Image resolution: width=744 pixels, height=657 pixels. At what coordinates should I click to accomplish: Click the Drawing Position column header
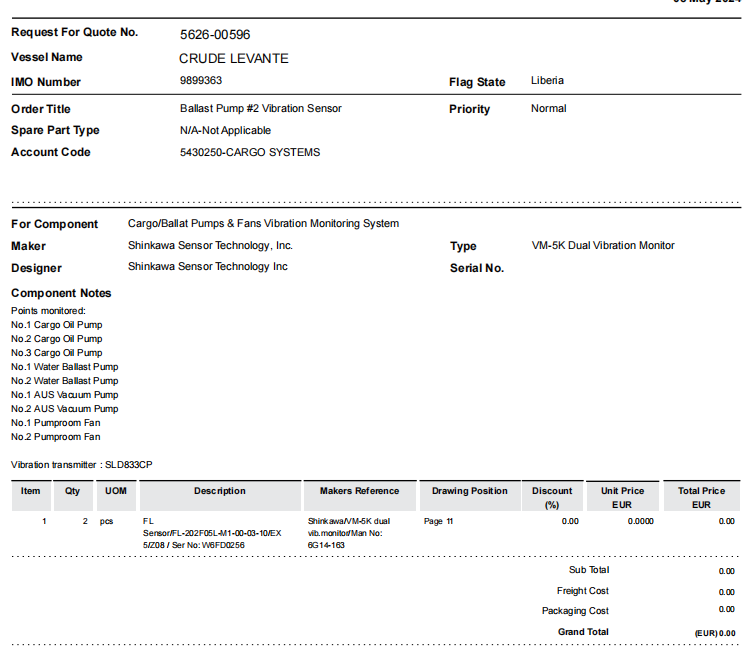click(x=470, y=491)
